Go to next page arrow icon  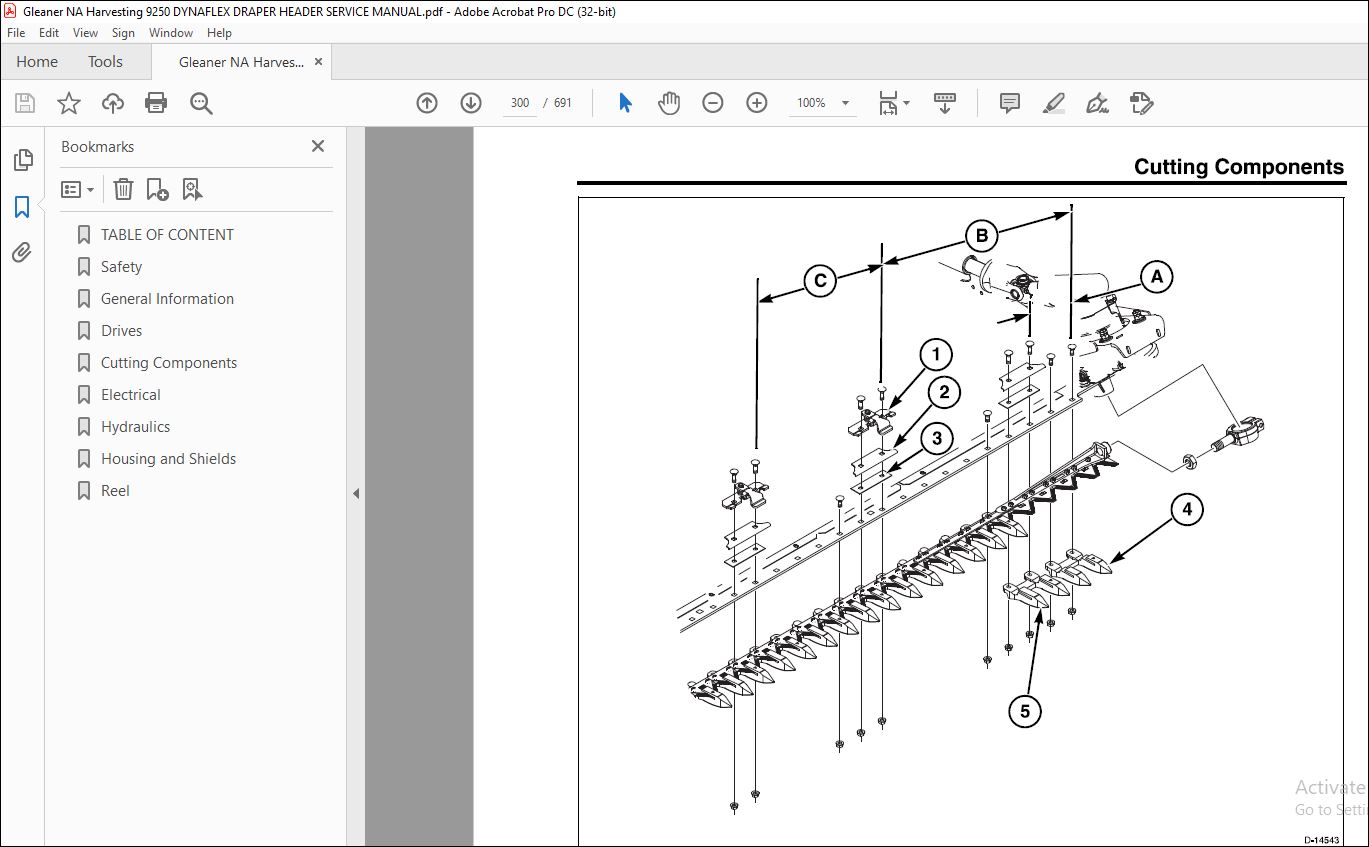pos(471,103)
